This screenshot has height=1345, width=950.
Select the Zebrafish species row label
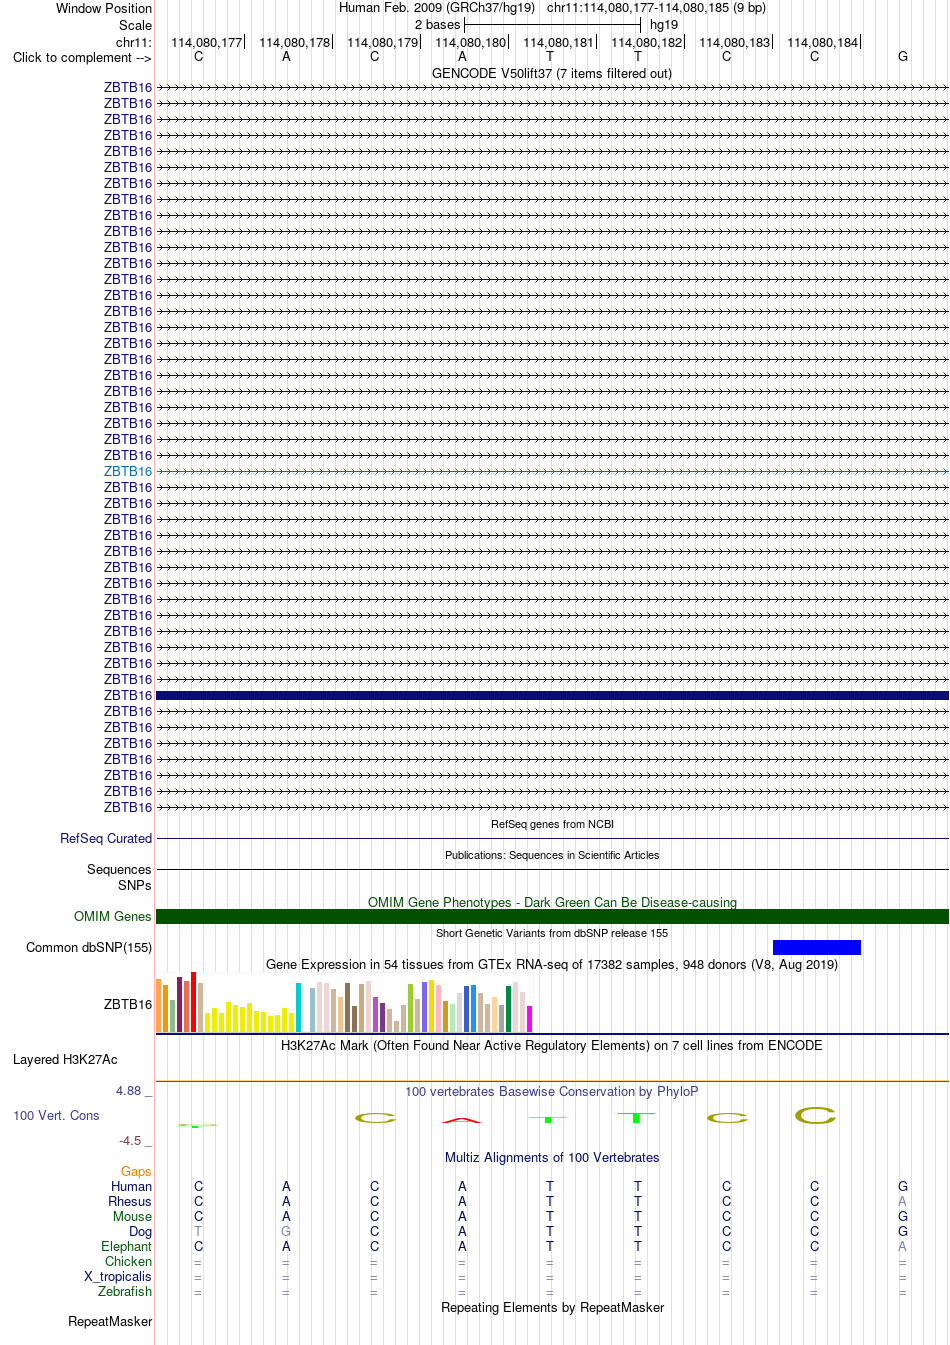click(125, 1291)
